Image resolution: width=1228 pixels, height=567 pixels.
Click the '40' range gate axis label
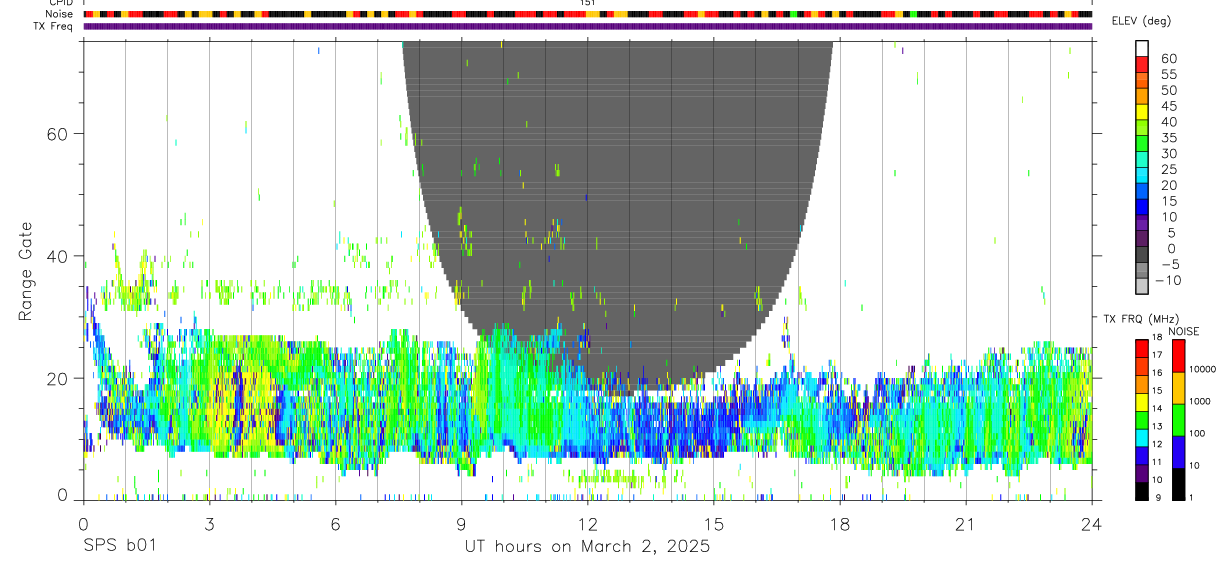coord(56,256)
